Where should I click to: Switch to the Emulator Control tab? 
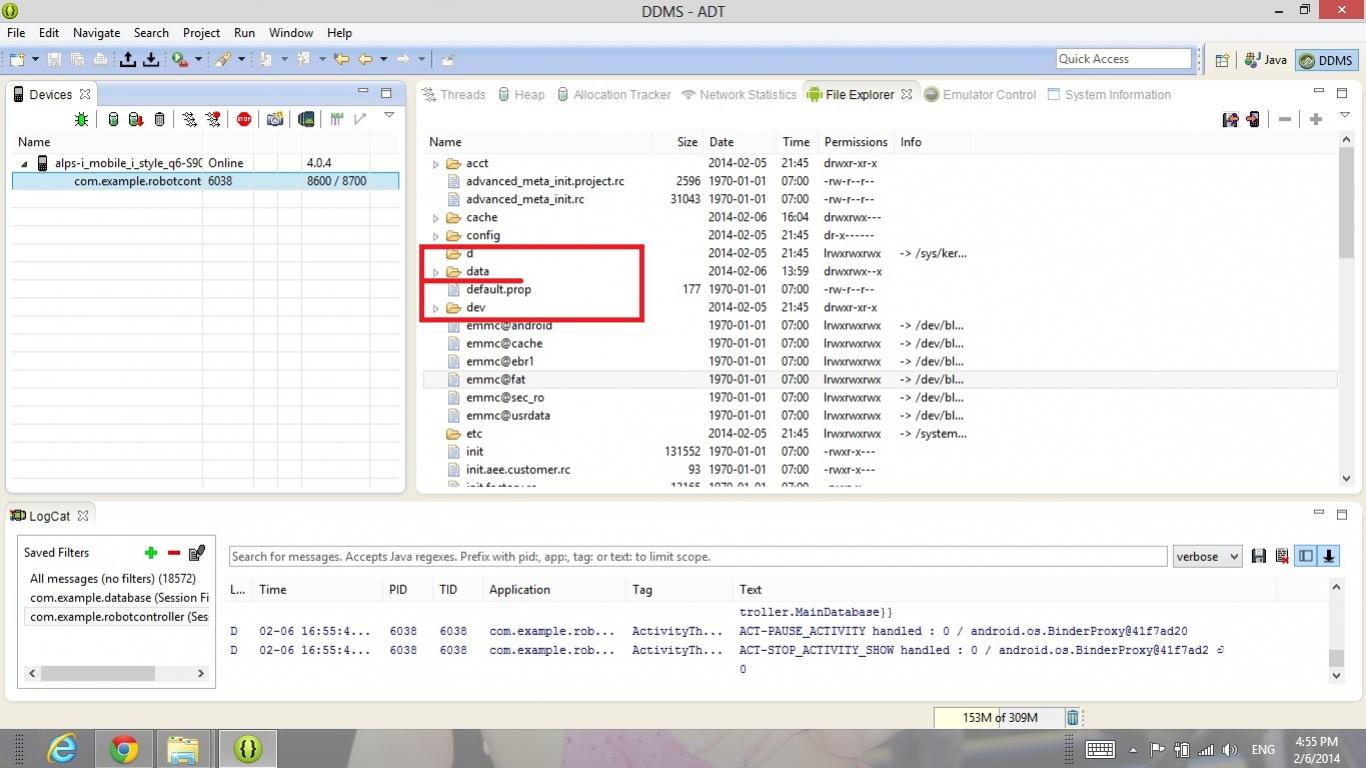coord(980,94)
